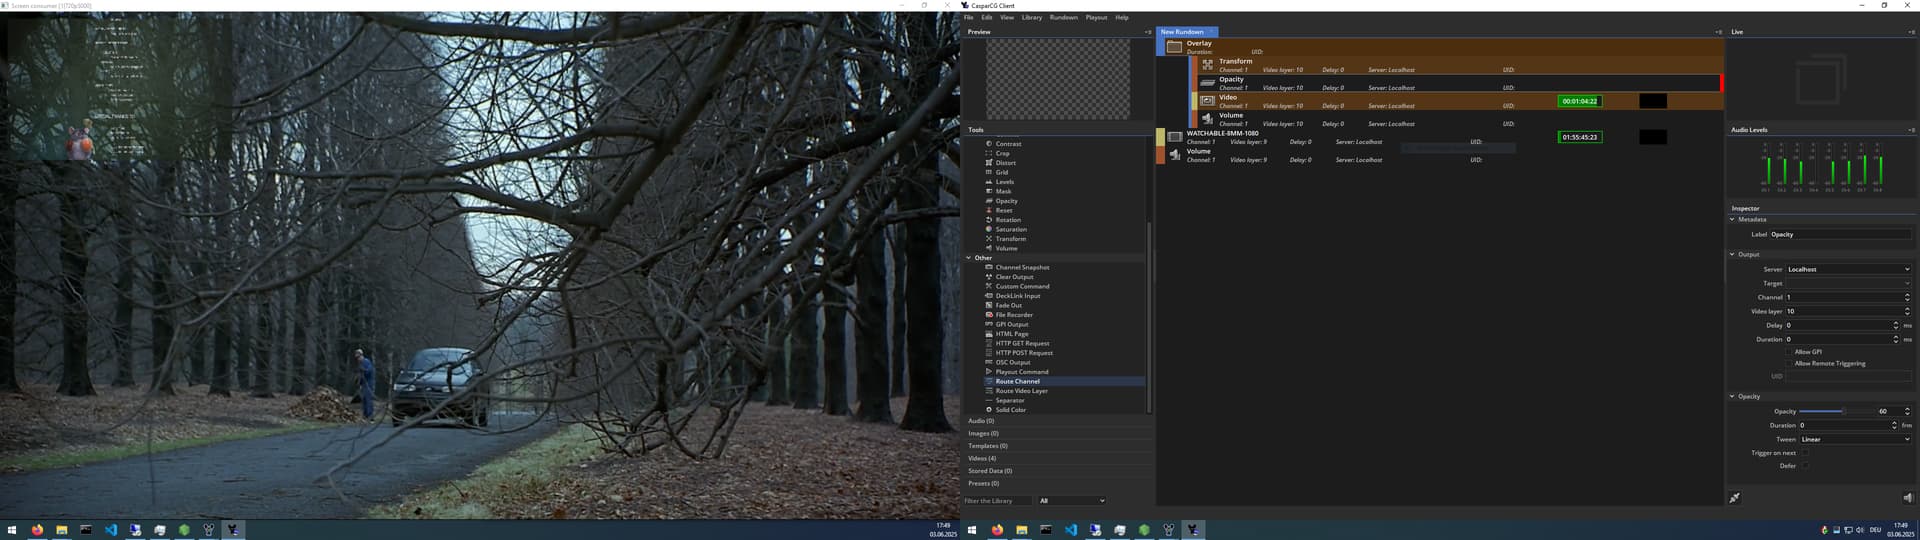Select the Playout Command tool
Viewport: 1920px width, 540px height.
(x=1022, y=372)
